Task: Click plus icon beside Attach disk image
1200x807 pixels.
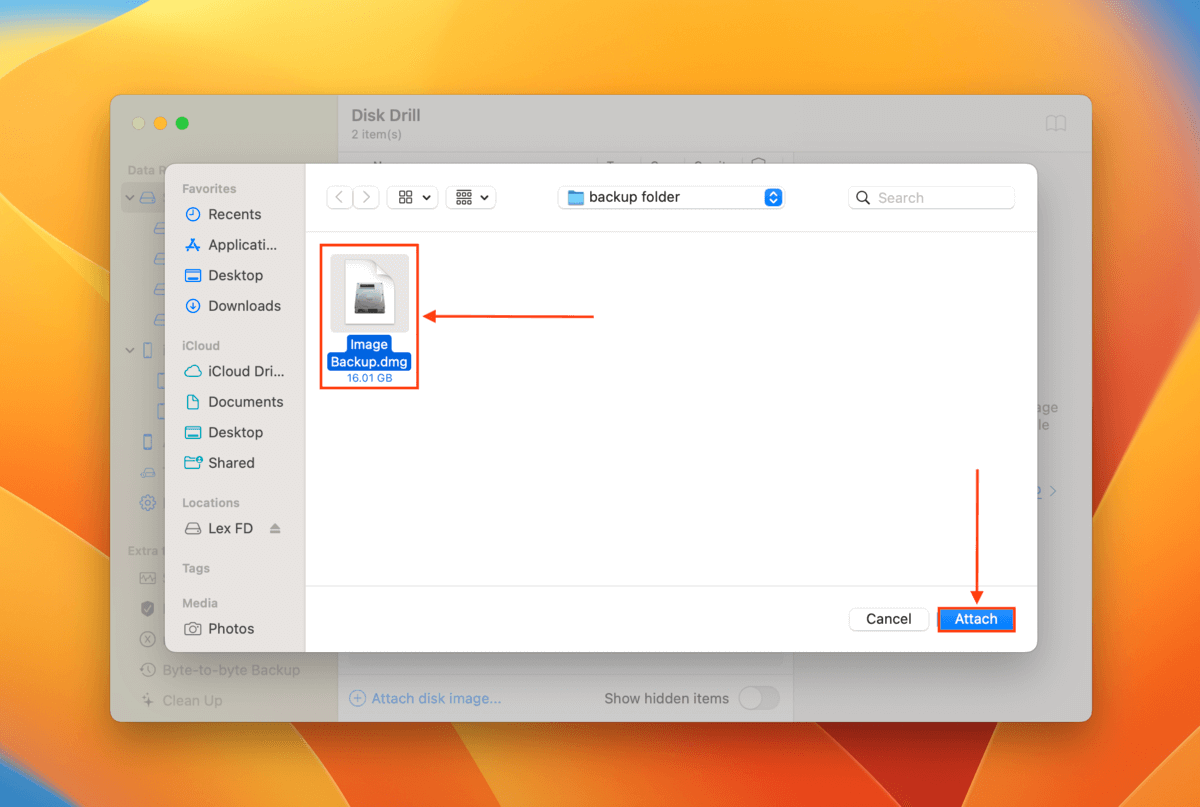Action: (x=357, y=698)
